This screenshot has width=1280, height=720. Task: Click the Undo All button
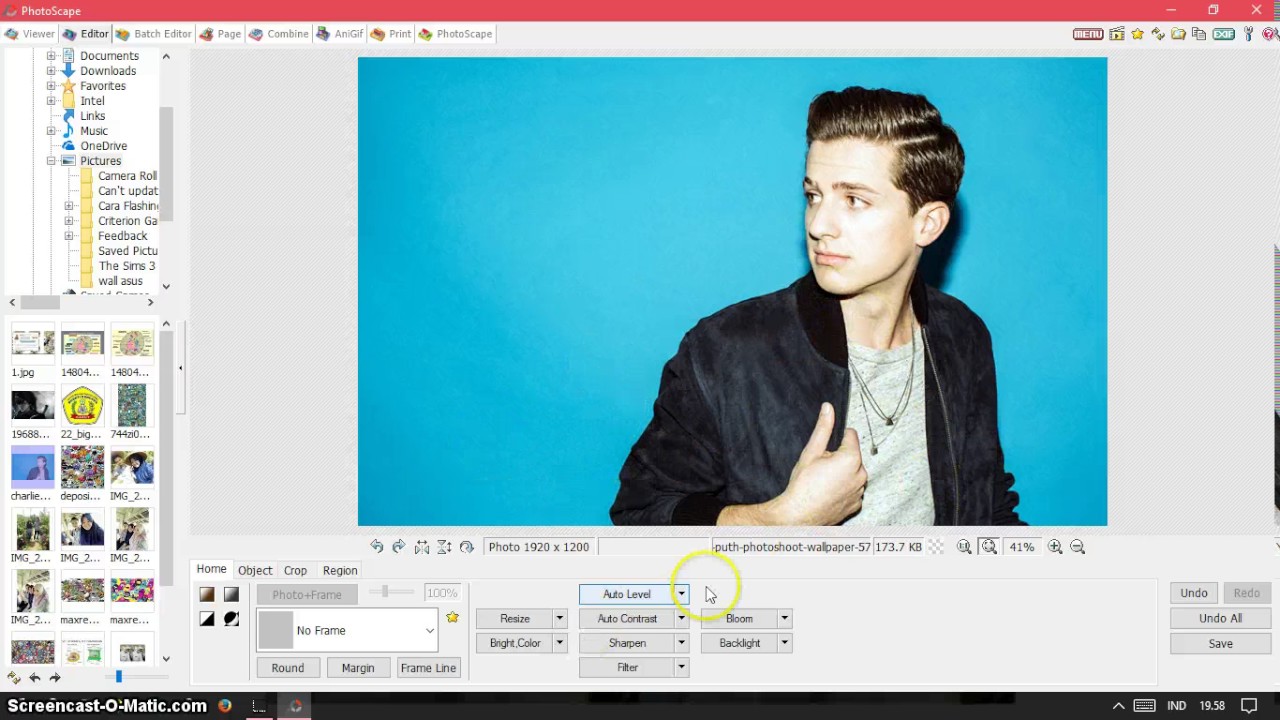point(1220,619)
